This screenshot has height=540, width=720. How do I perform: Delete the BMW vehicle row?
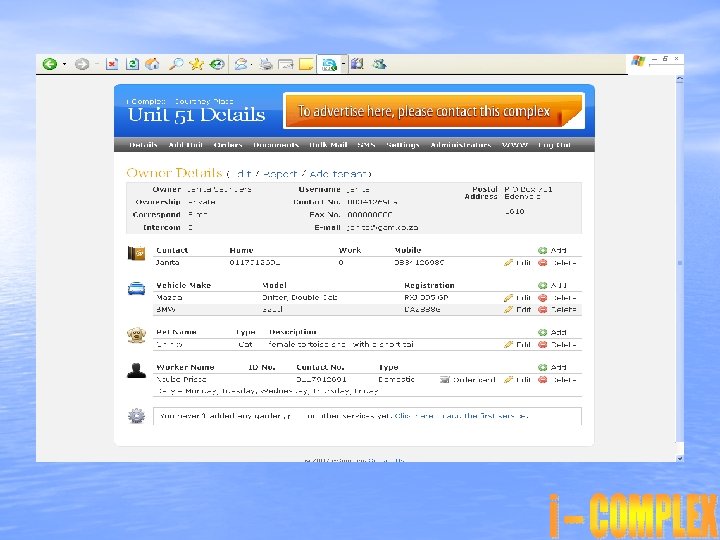(x=557, y=309)
